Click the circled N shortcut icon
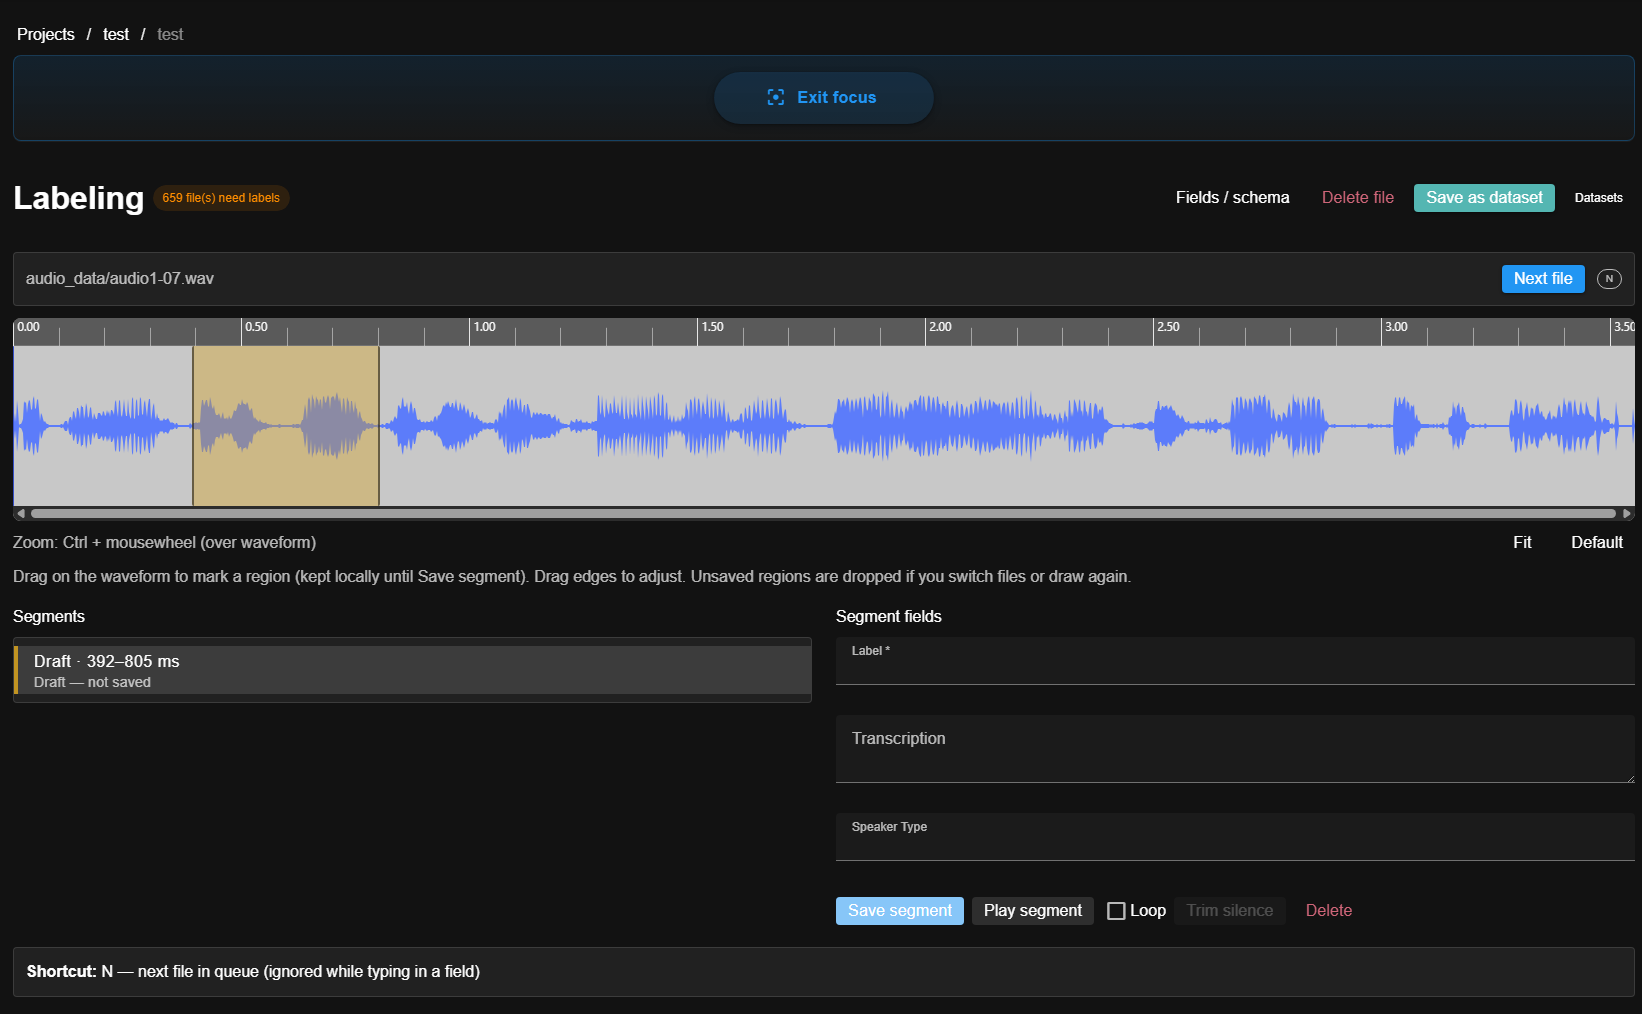This screenshot has width=1642, height=1014. [x=1609, y=279]
